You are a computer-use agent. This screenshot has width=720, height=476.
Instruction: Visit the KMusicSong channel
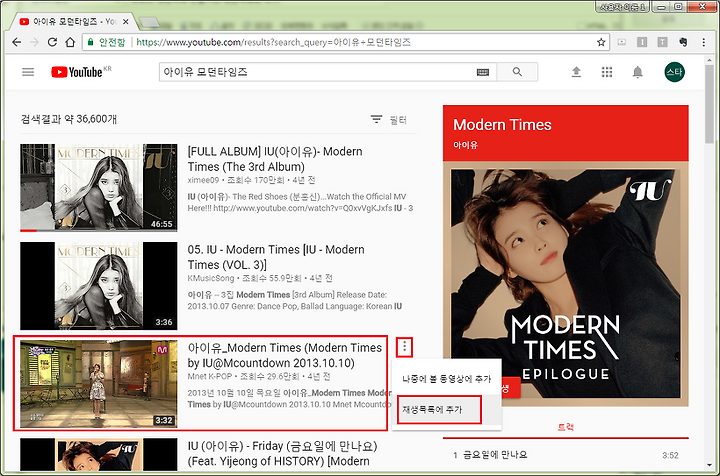click(x=210, y=278)
